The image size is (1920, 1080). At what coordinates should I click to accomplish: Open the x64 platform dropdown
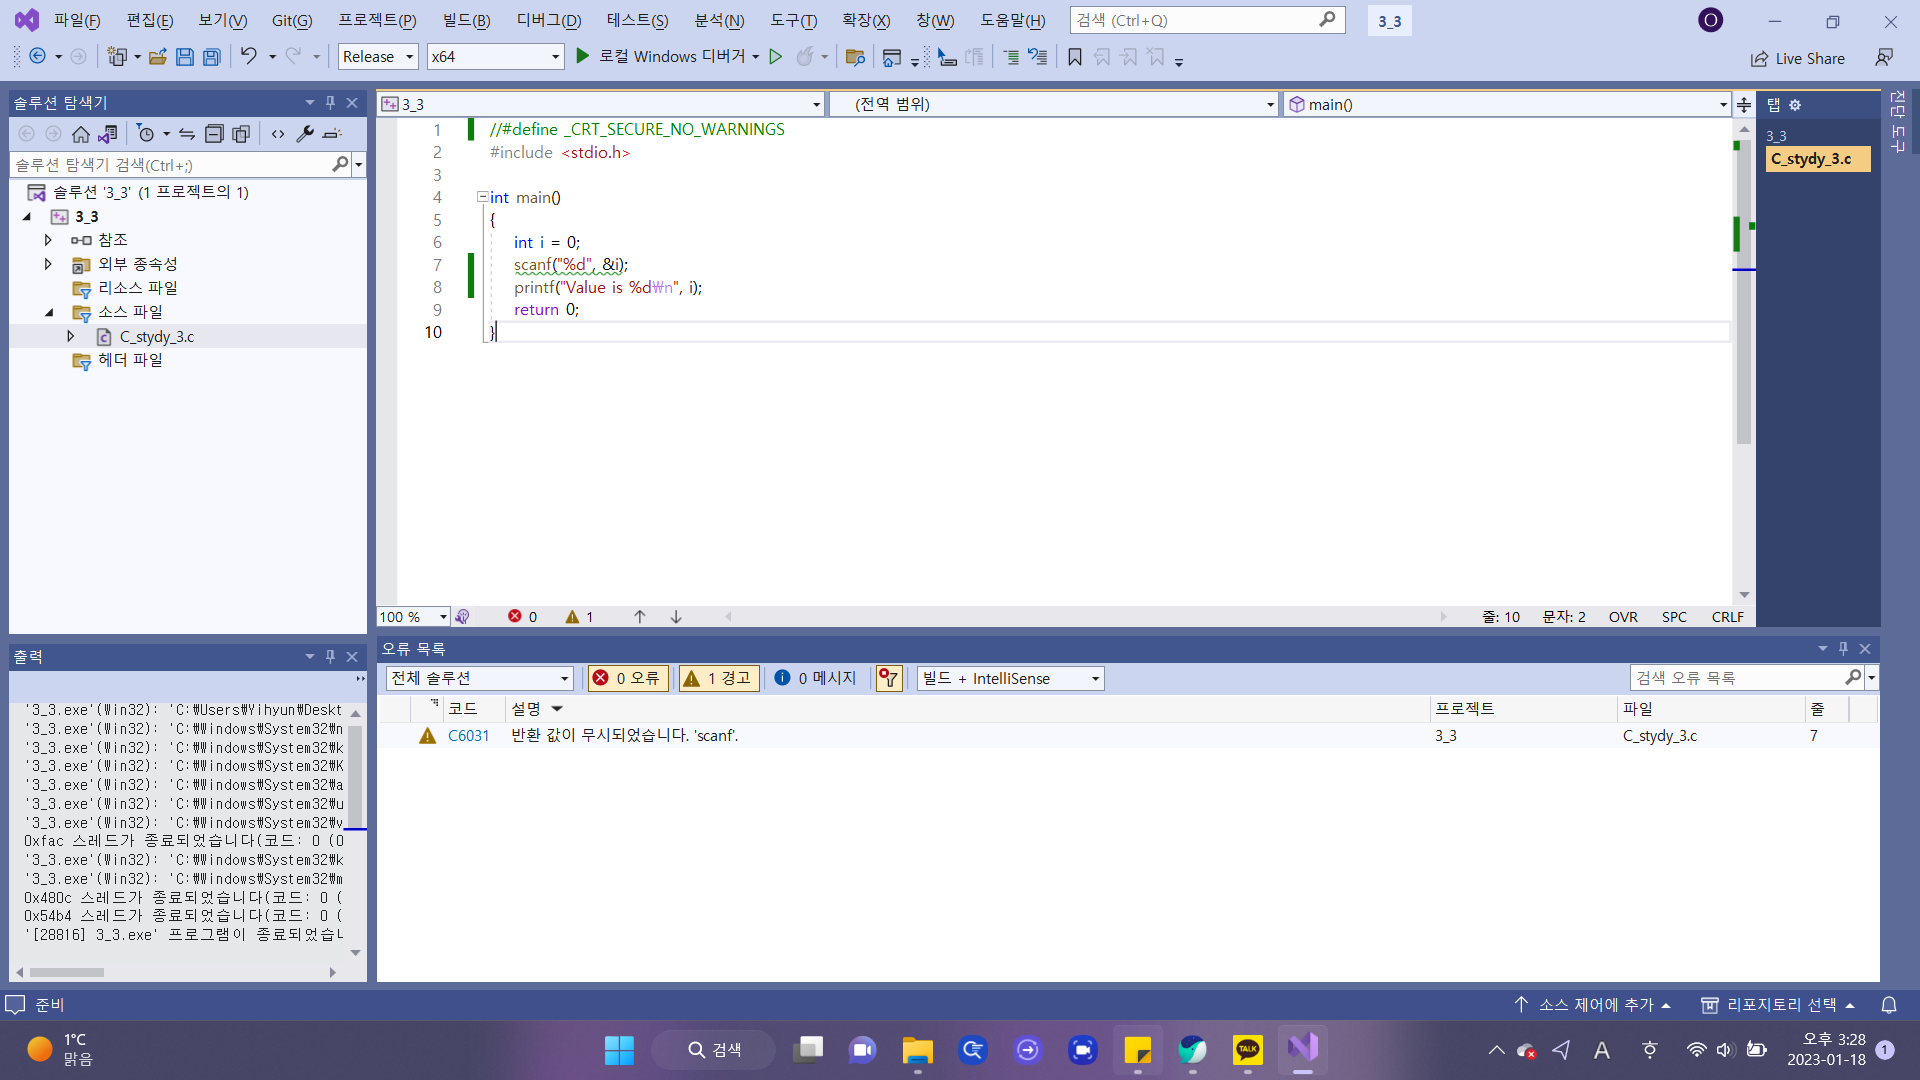click(x=495, y=57)
